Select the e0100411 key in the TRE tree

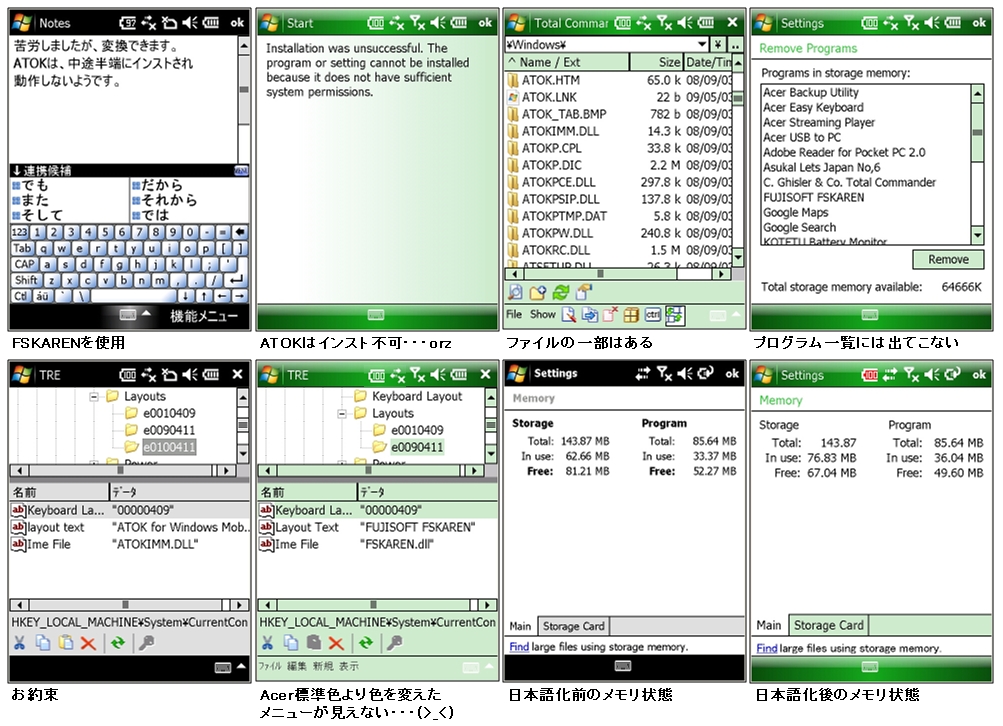tap(169, 447)
